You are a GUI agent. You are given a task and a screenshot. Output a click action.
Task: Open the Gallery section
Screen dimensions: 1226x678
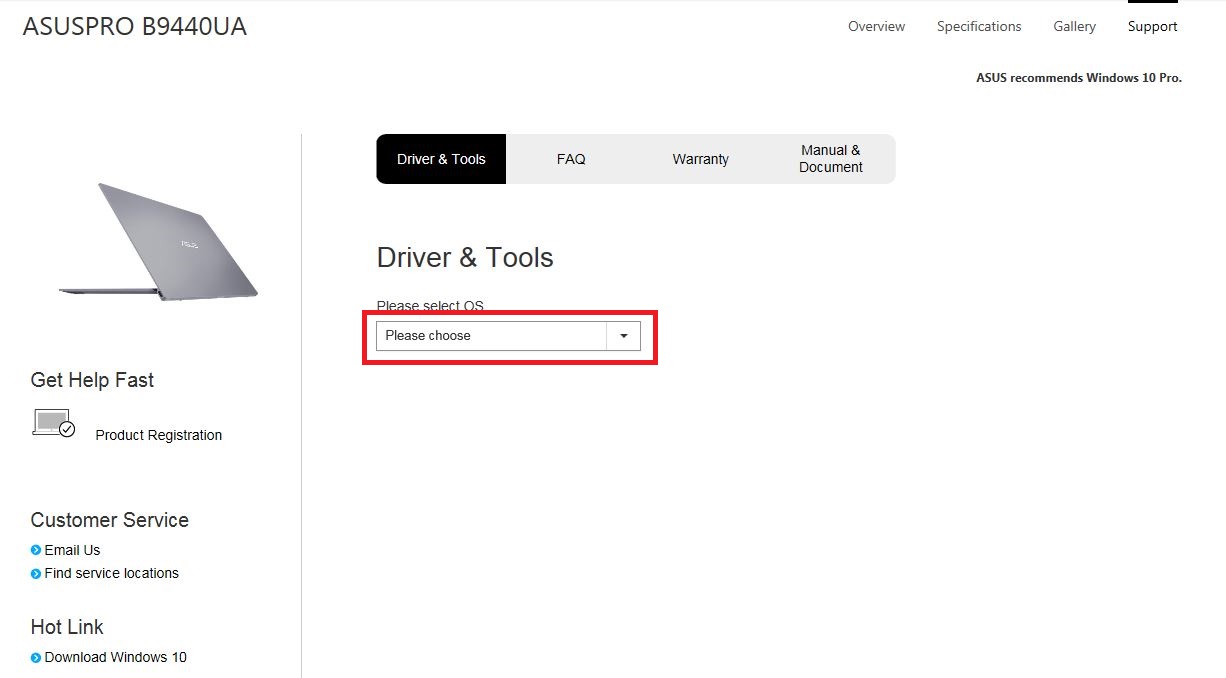tap(1074, 26)
